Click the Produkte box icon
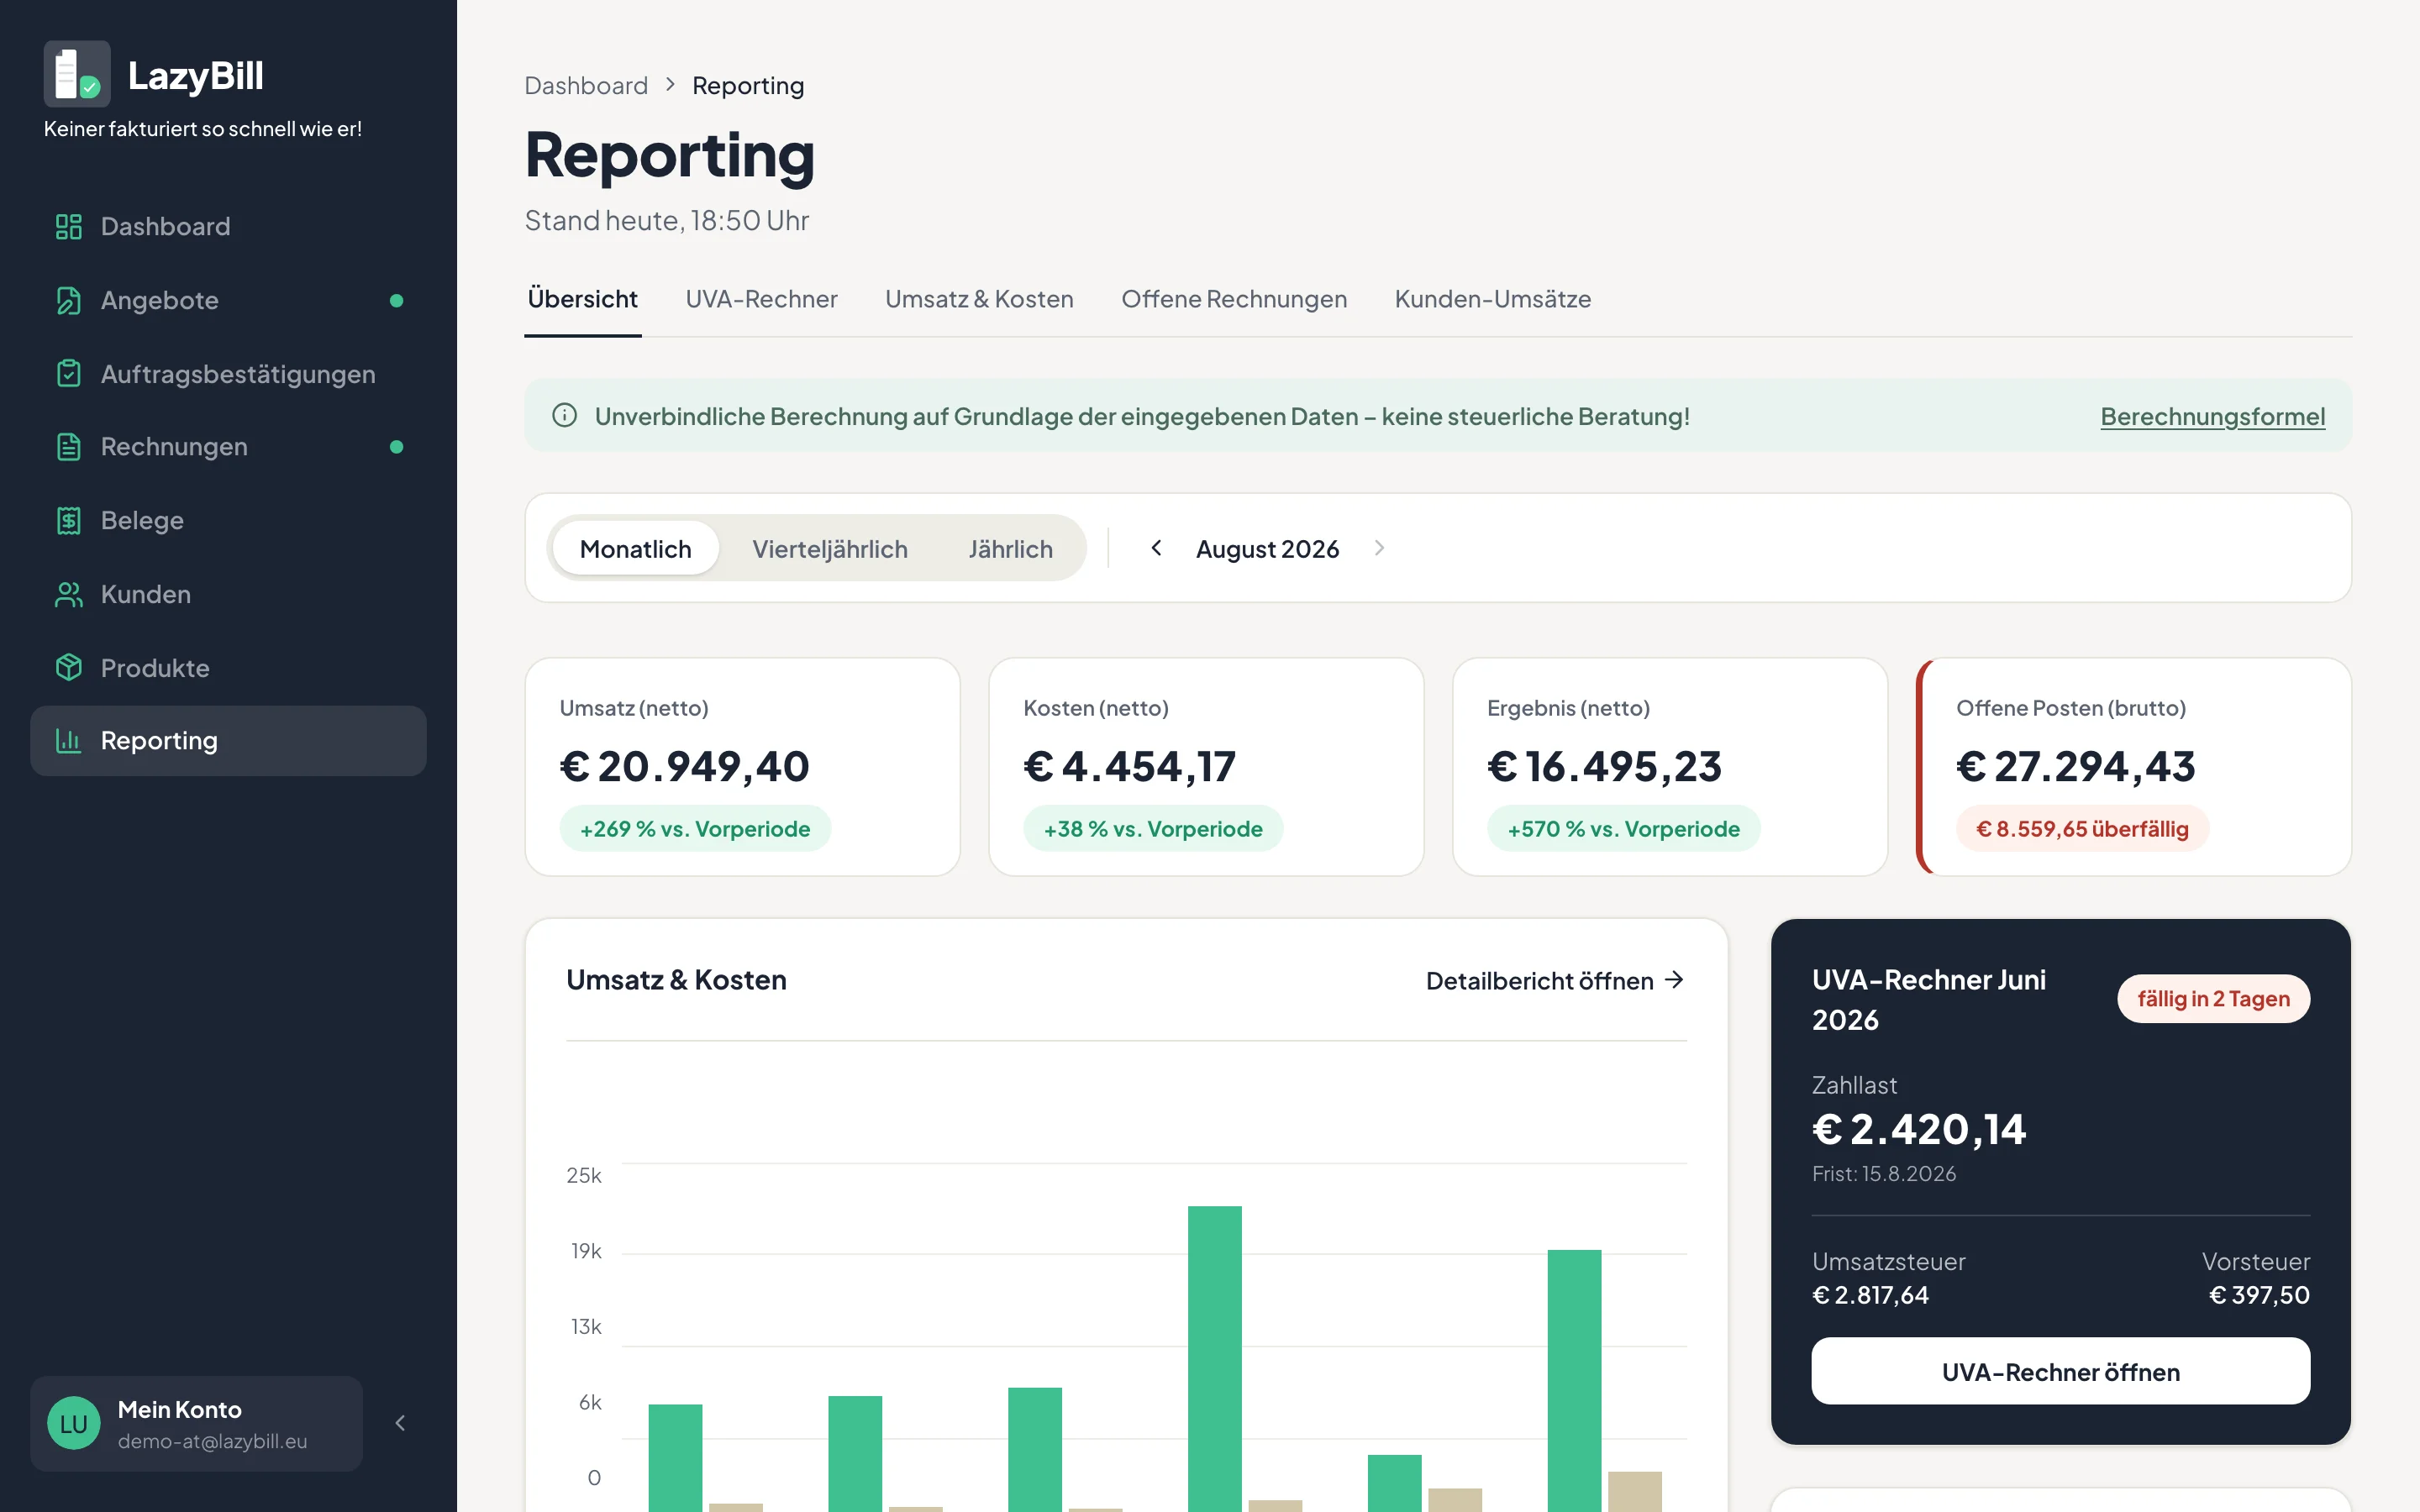The height and width of the screenshot is (1512, 2420). pyautogui.click(x=68, y=667)
